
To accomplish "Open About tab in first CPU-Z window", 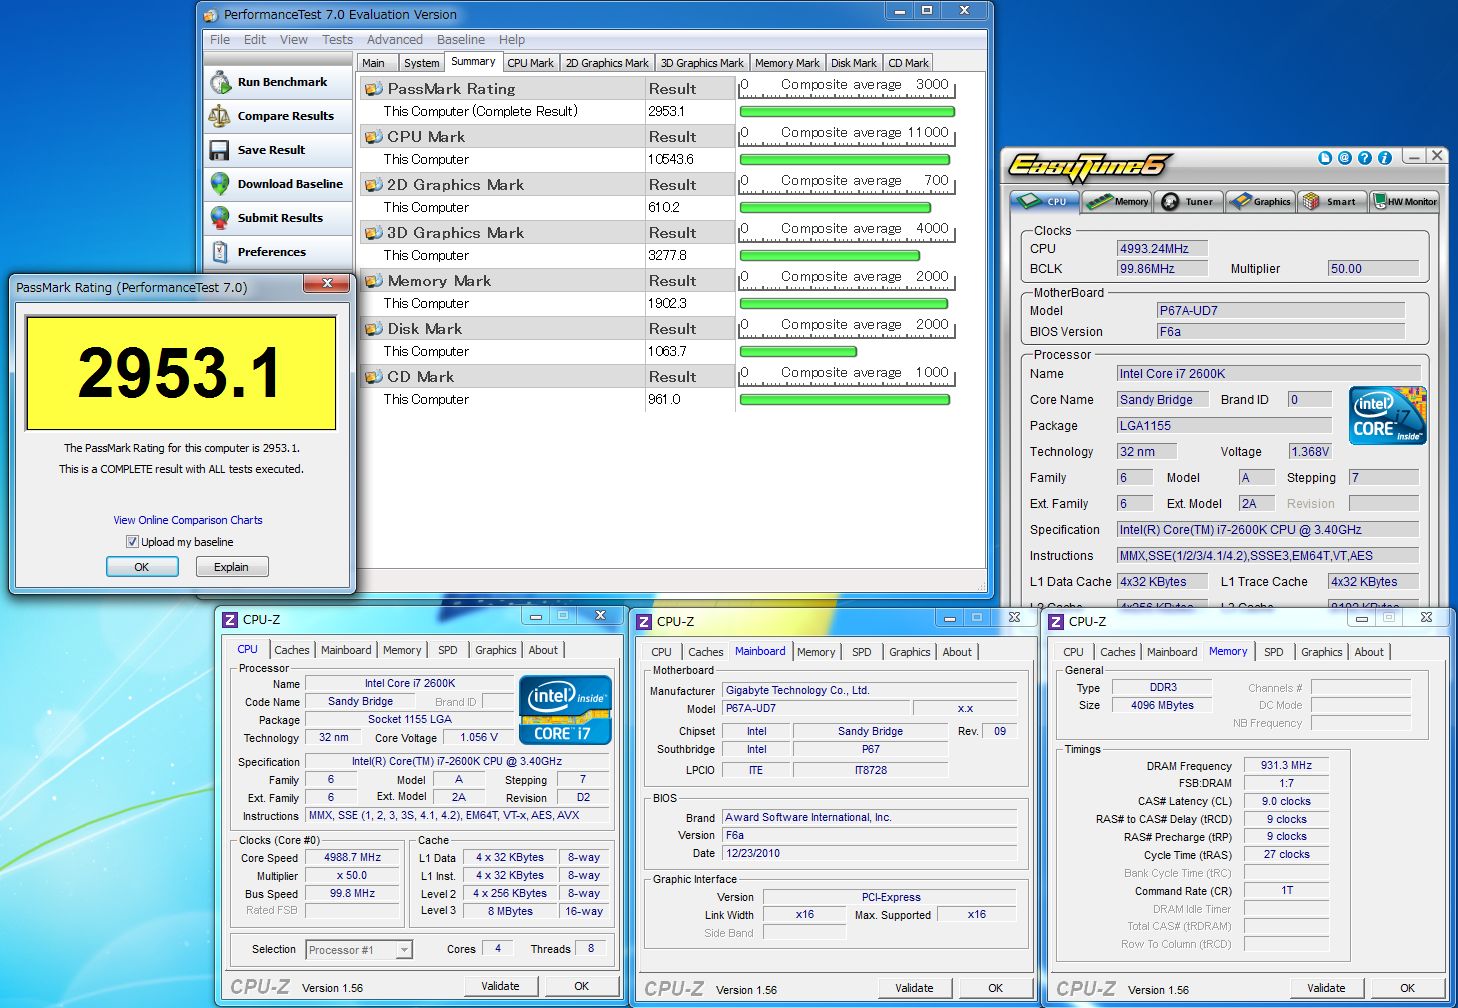I will point(543,650).
